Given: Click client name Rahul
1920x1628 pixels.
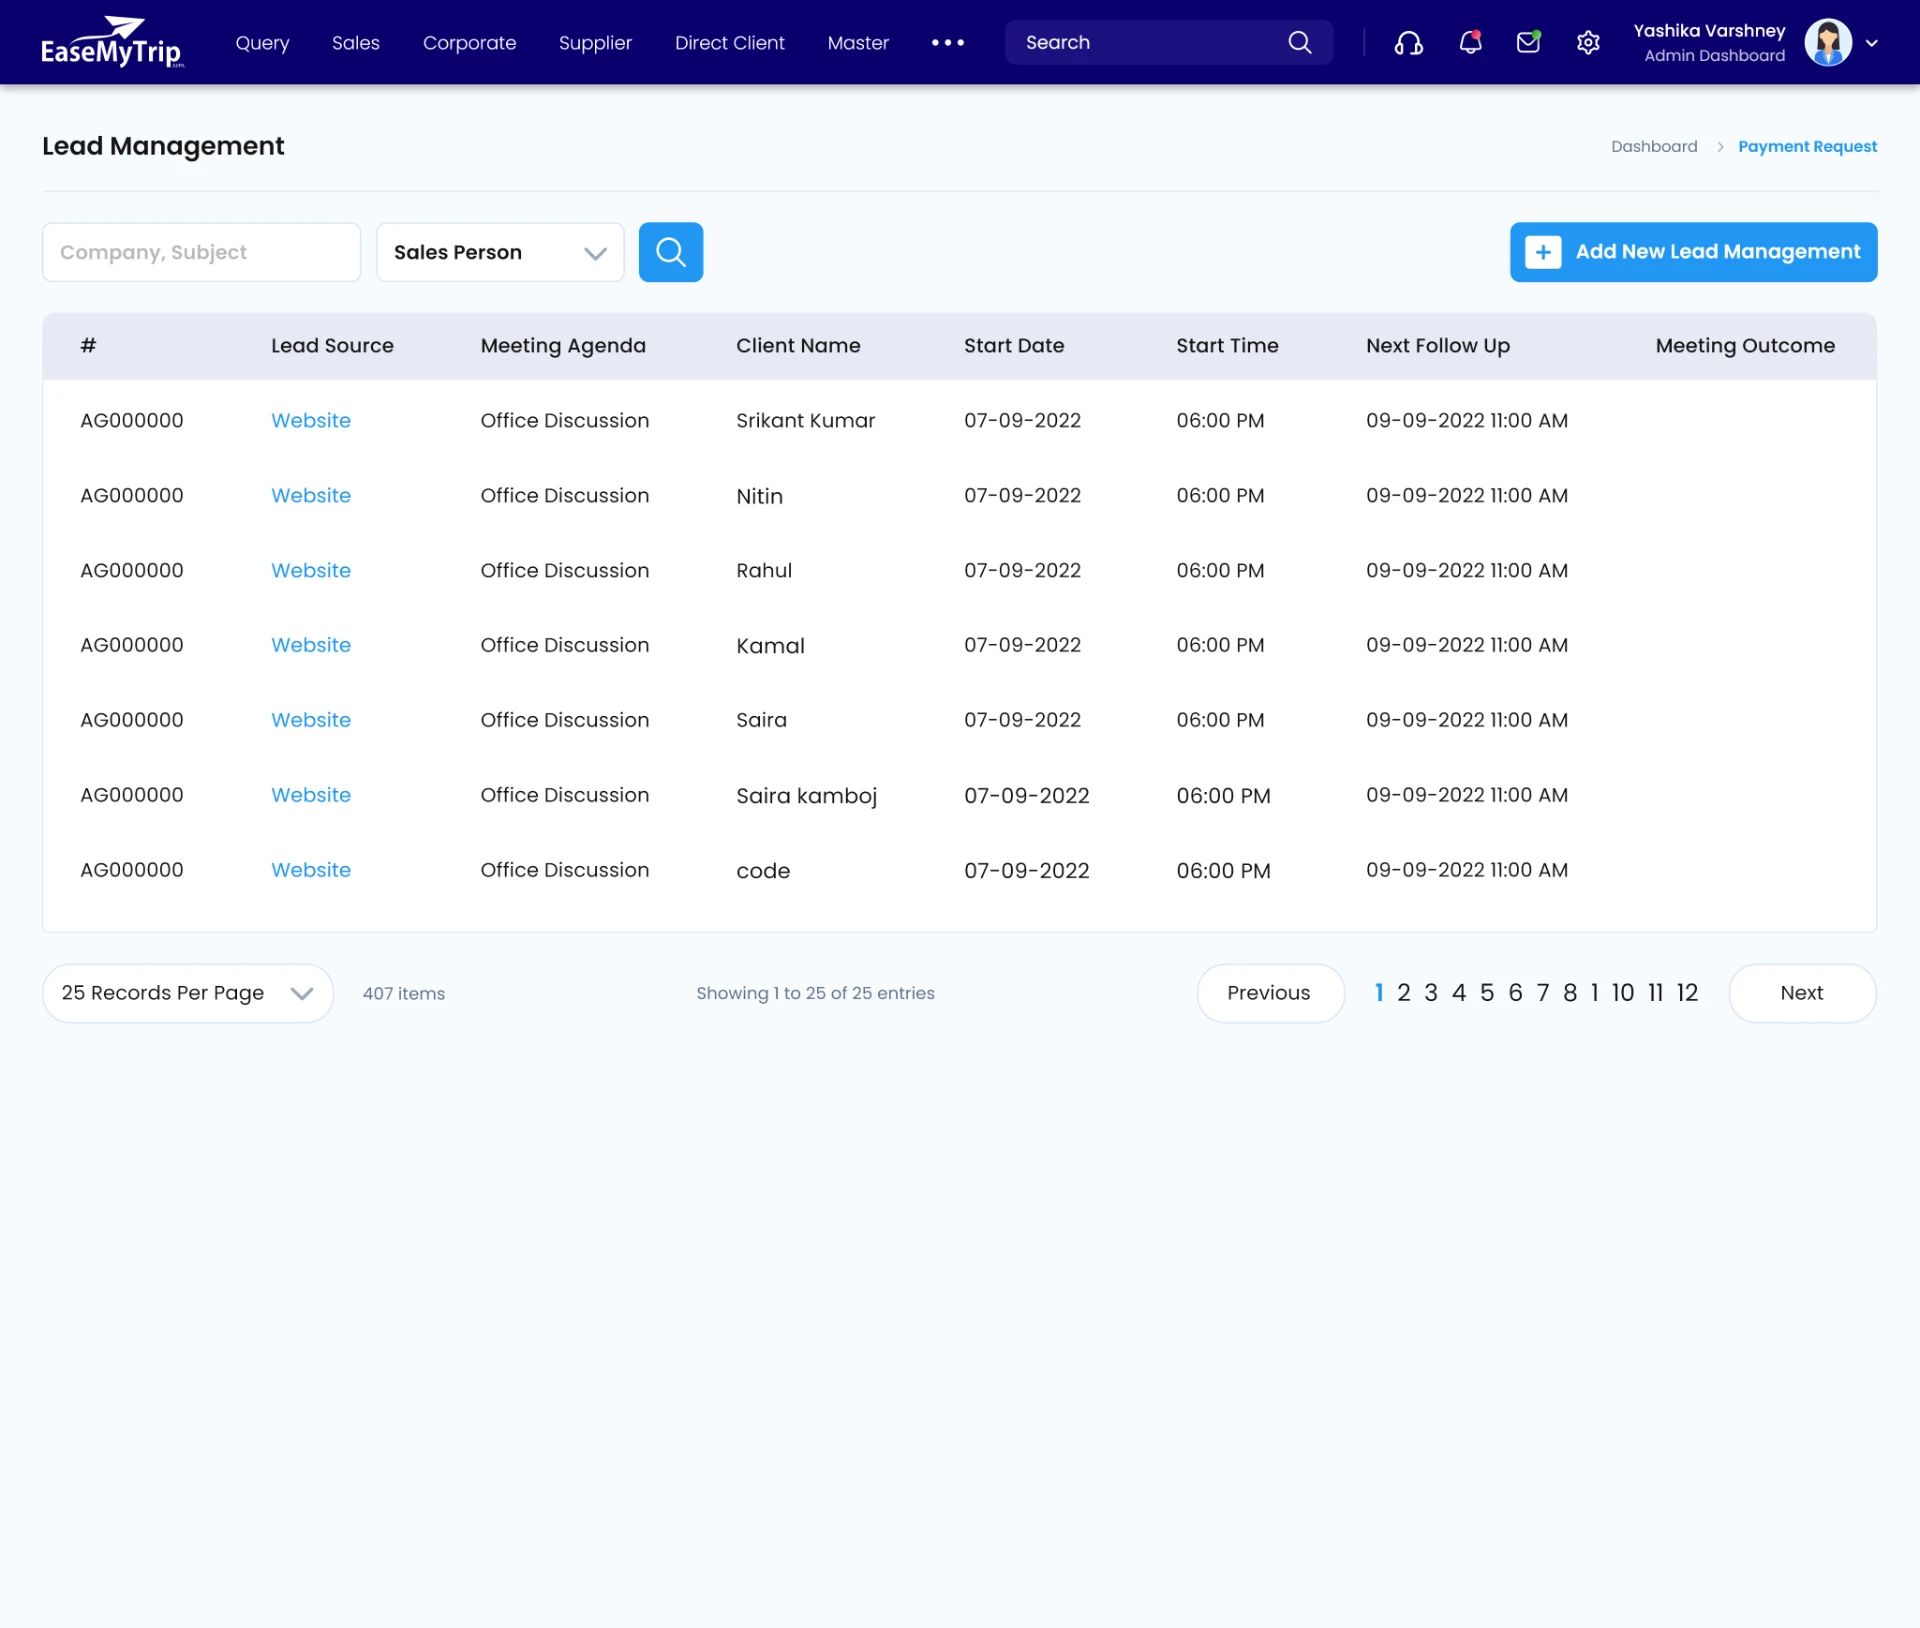Looking at the screenshot, I should coord(764,570).
